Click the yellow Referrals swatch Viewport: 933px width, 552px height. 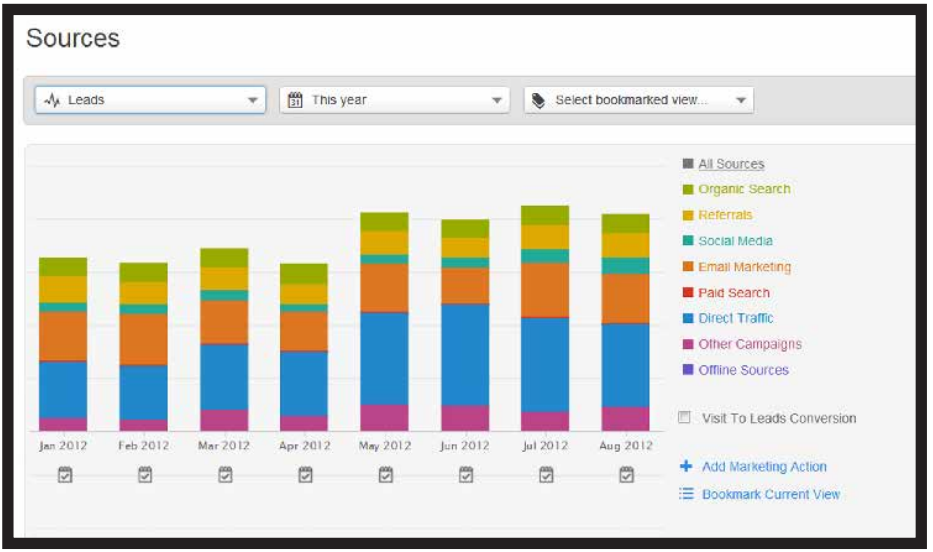(x=688, y=215)
